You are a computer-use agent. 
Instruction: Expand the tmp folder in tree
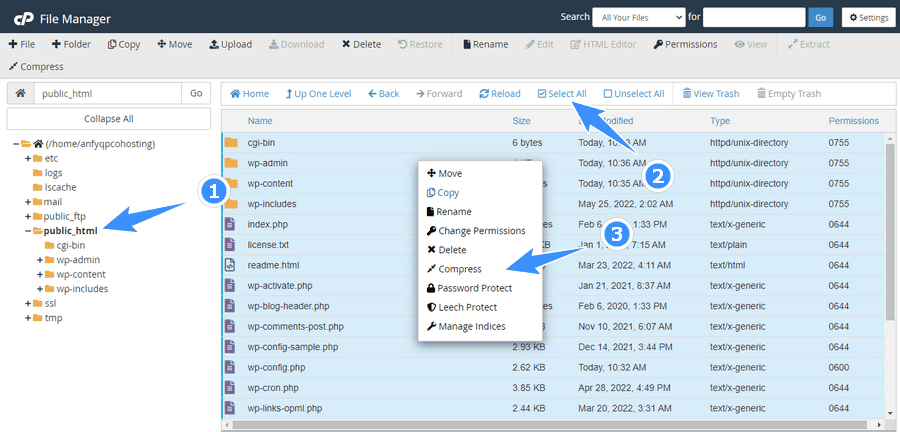[28, 318]
